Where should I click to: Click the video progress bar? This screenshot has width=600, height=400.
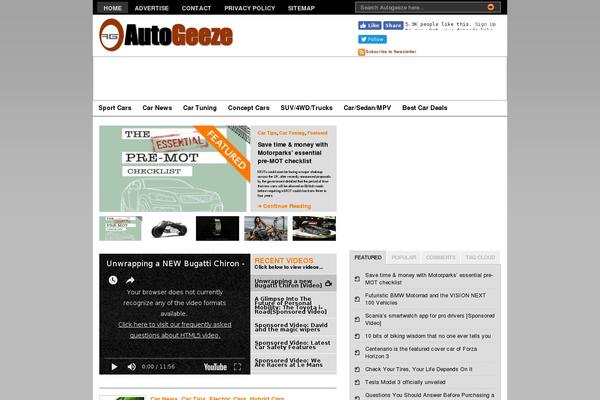[174, 359]
